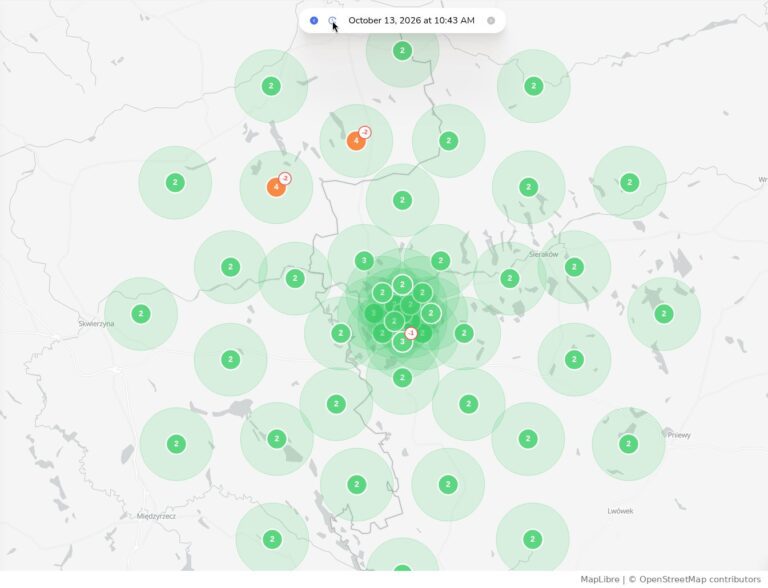Screen dimensions: 768x588
Task: Click the Międzyrzecz town label
Action: [x=156, y=516]
